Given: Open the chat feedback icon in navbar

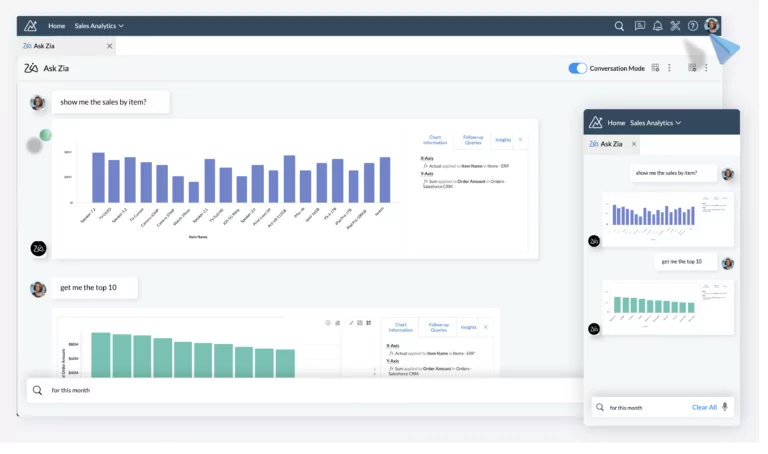Looking at the screenshot, I should point(640,26).
